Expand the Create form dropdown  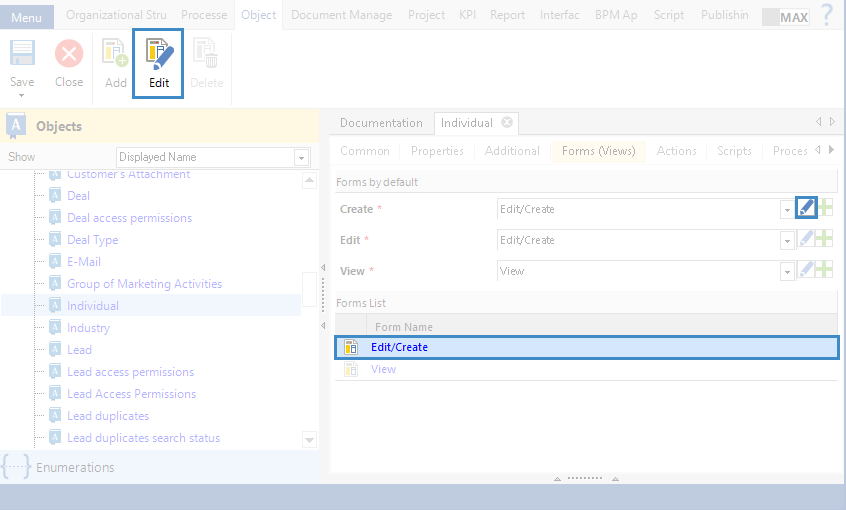tap(786, 210)
